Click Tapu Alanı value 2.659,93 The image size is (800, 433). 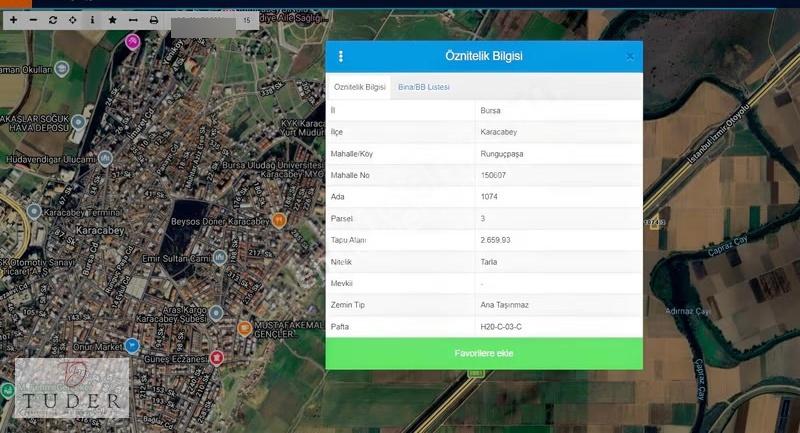[x=495, y=240]
